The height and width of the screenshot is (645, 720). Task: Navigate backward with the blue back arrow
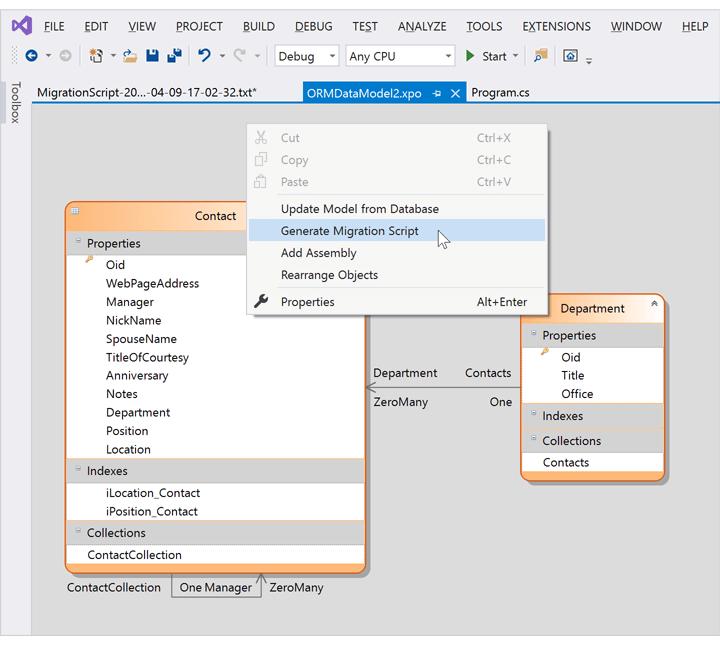click(x=31, y=56)
